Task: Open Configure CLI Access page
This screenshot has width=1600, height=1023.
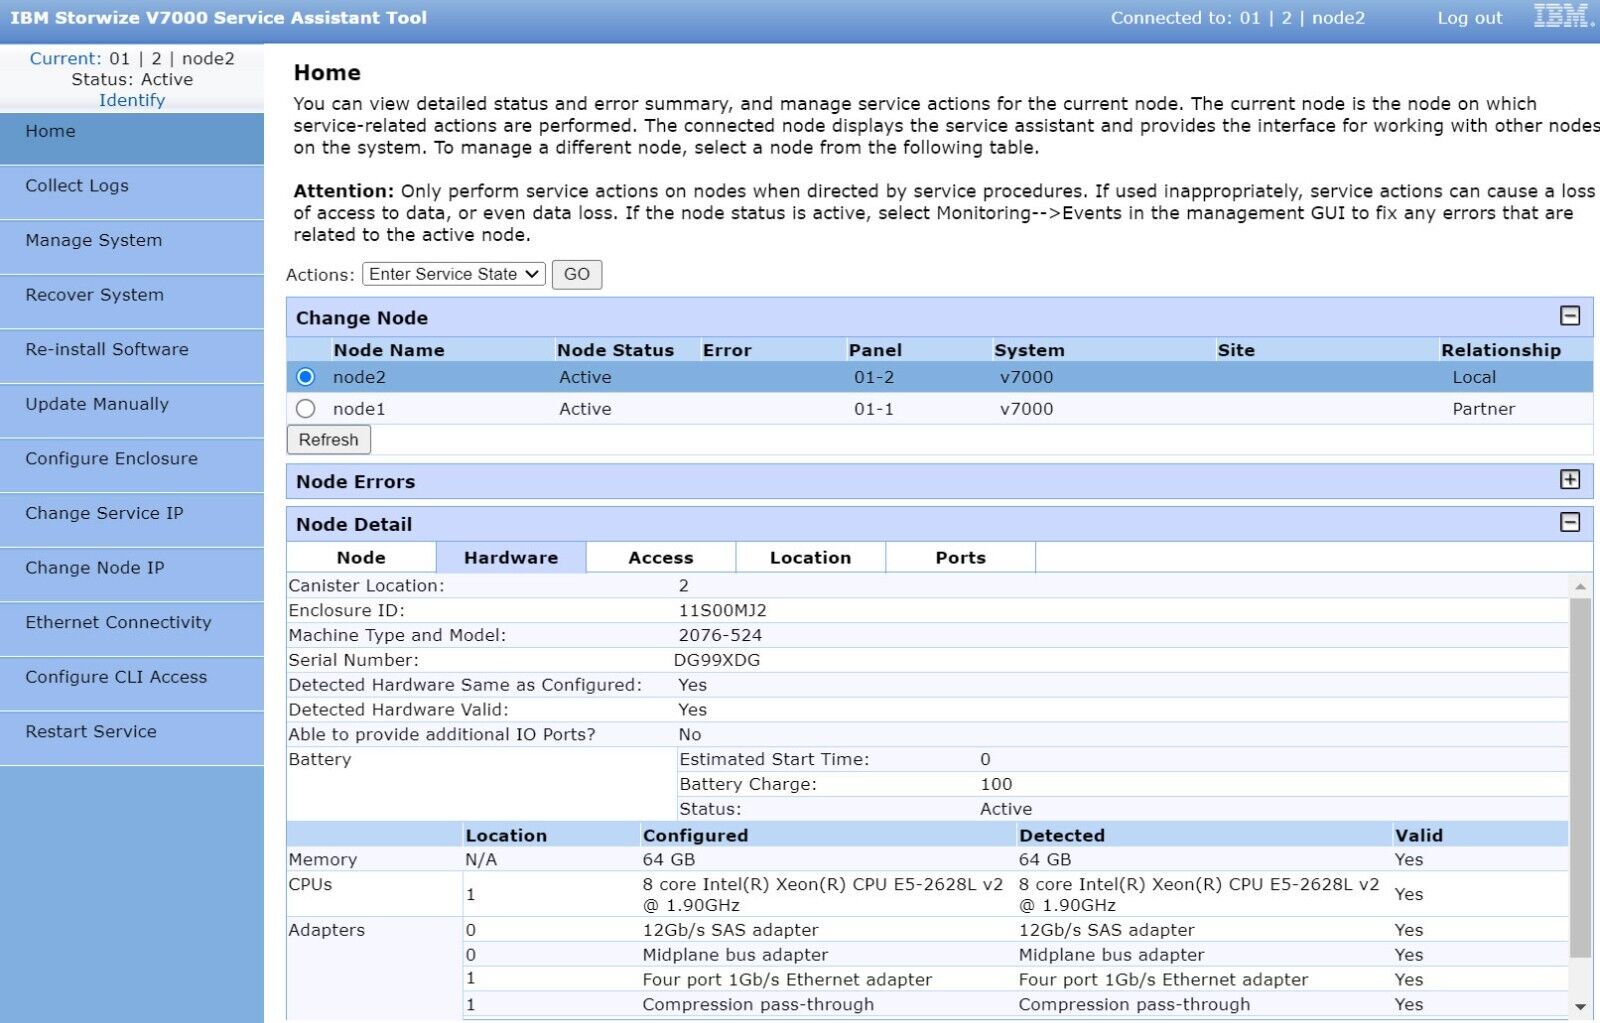Action: click(132, 685)
